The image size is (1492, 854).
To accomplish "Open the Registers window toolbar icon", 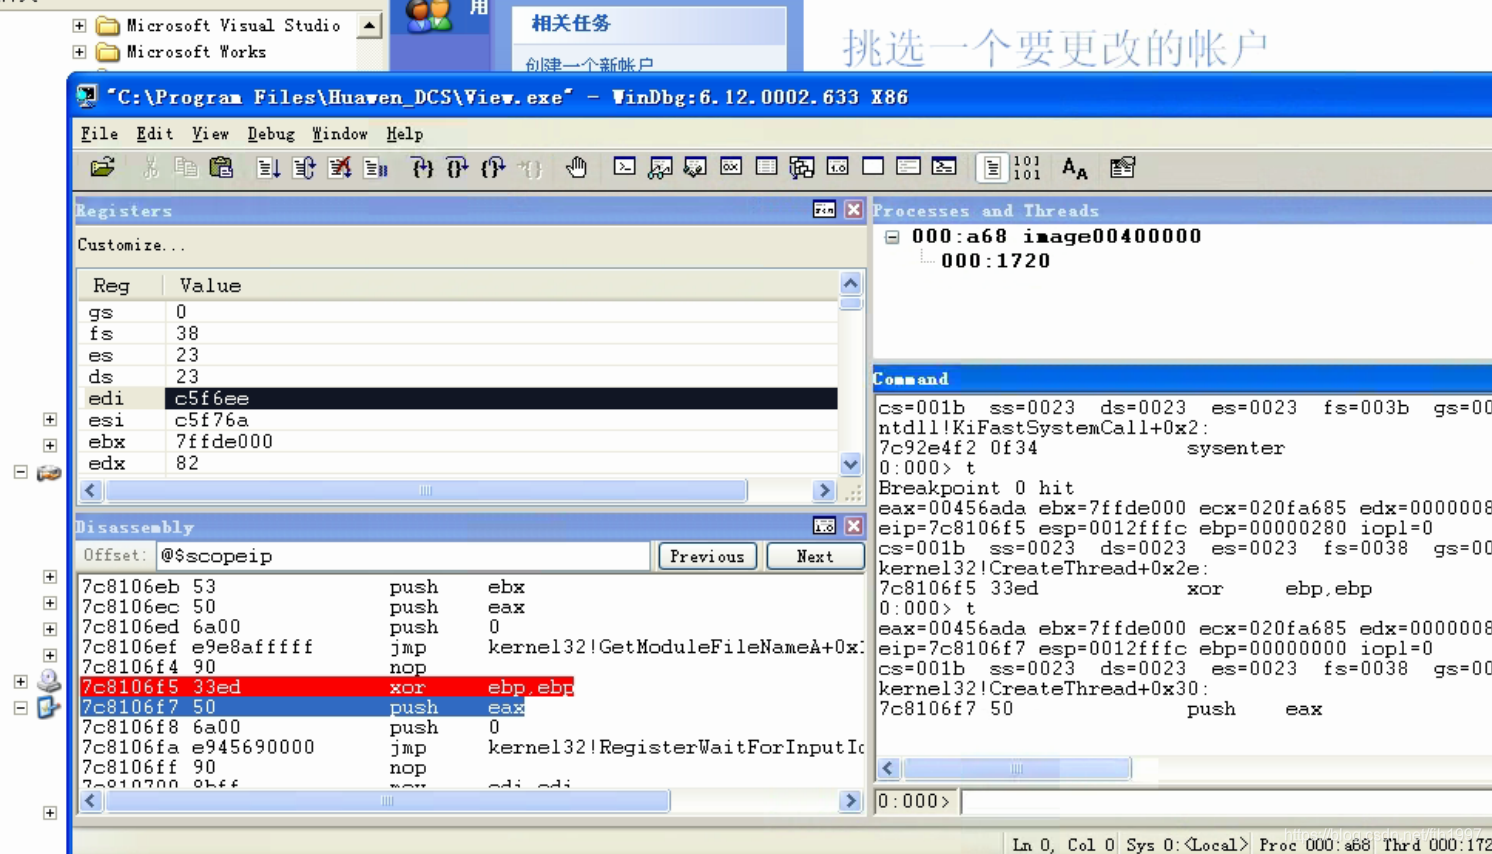I will pyautogui.click(x=731, y=167).
